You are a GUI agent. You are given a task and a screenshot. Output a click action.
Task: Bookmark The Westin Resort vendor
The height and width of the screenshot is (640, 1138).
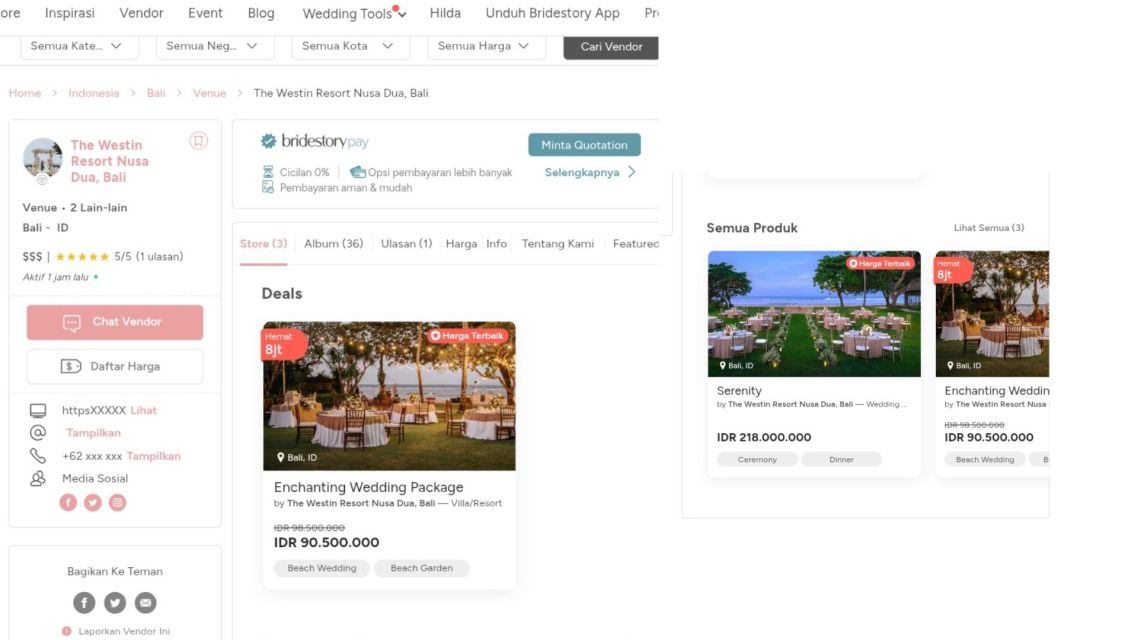[x=198, y=141]
